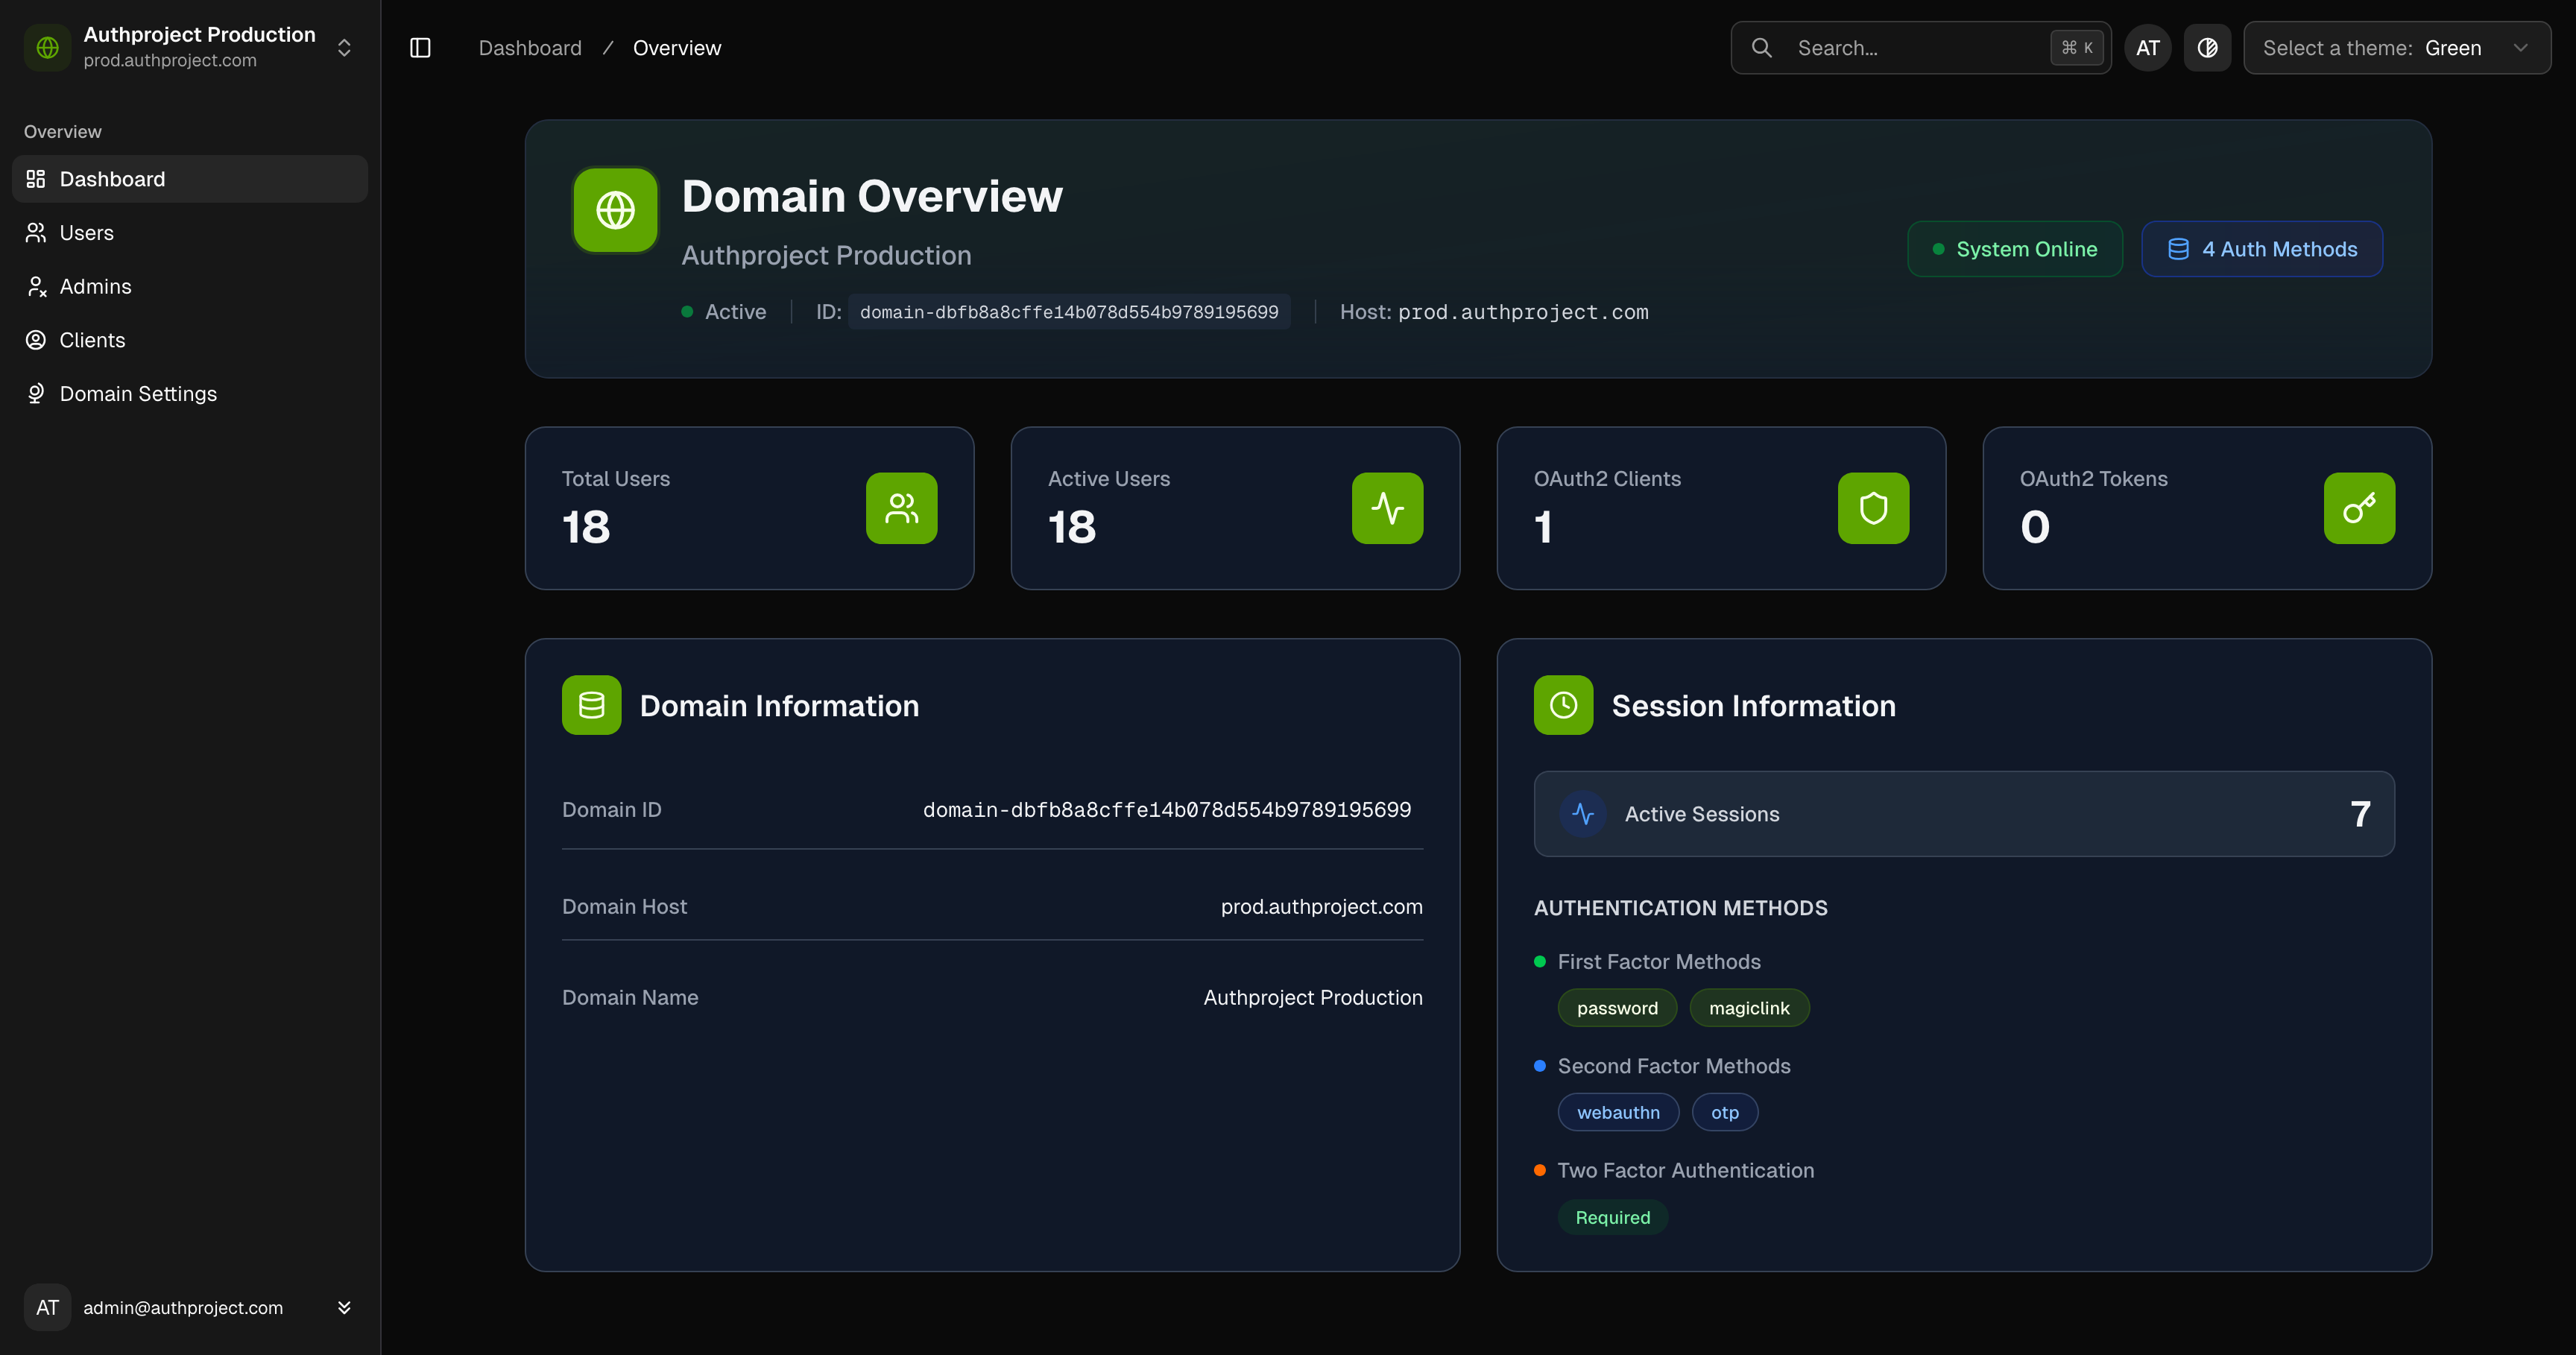Click the otp method tag
This screenshot has width=2576, height=1355.
(x=1724, y=1112)
